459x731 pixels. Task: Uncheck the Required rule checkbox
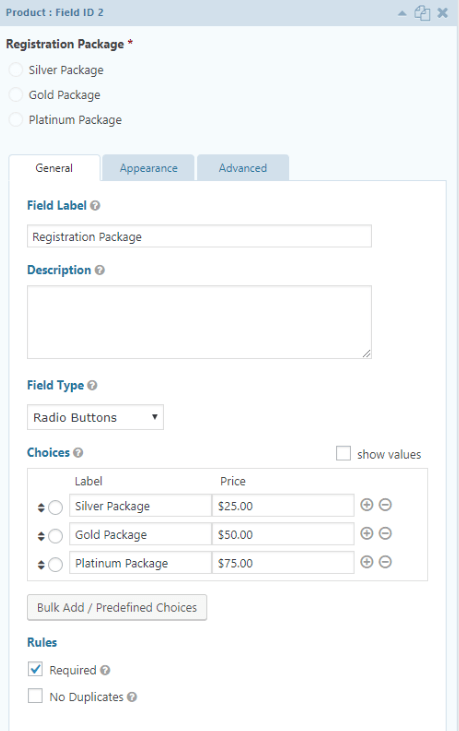pos(35,669)
